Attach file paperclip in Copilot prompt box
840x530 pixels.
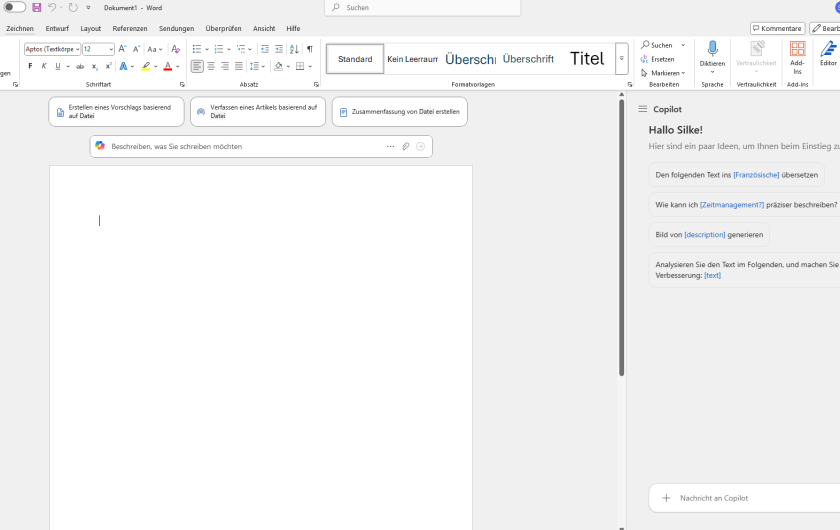click(406, 146)
